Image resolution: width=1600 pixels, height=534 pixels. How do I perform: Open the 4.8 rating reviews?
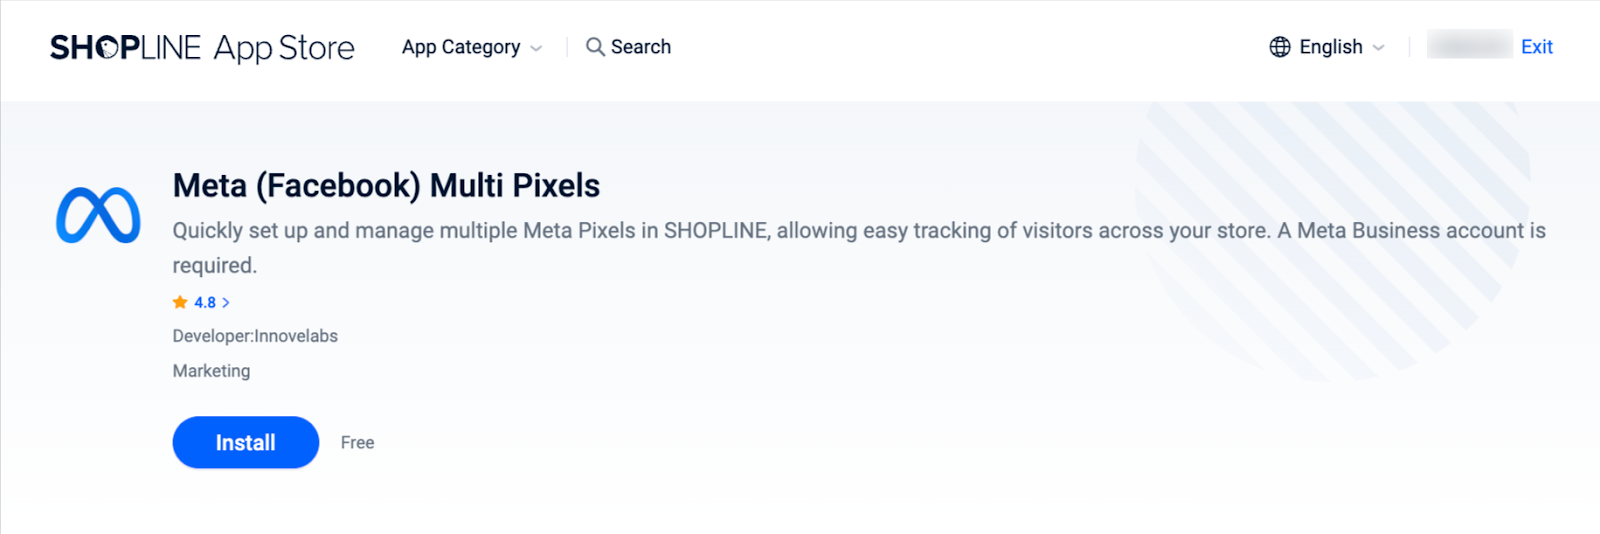click(x=205, y=302)
